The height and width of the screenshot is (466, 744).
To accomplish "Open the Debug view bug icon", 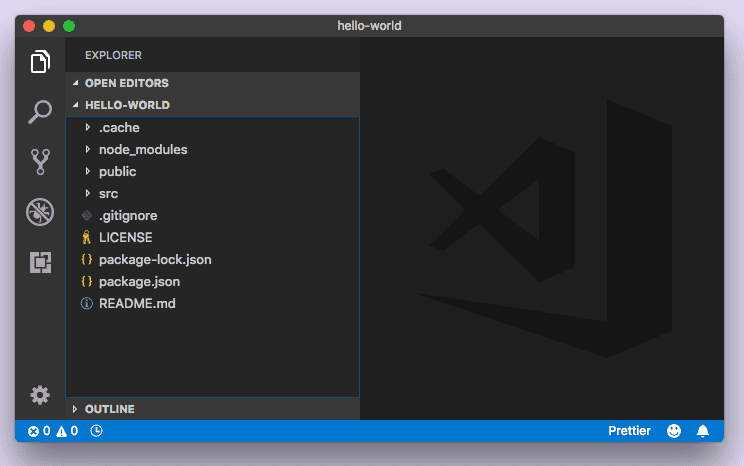I will (40, 212).
